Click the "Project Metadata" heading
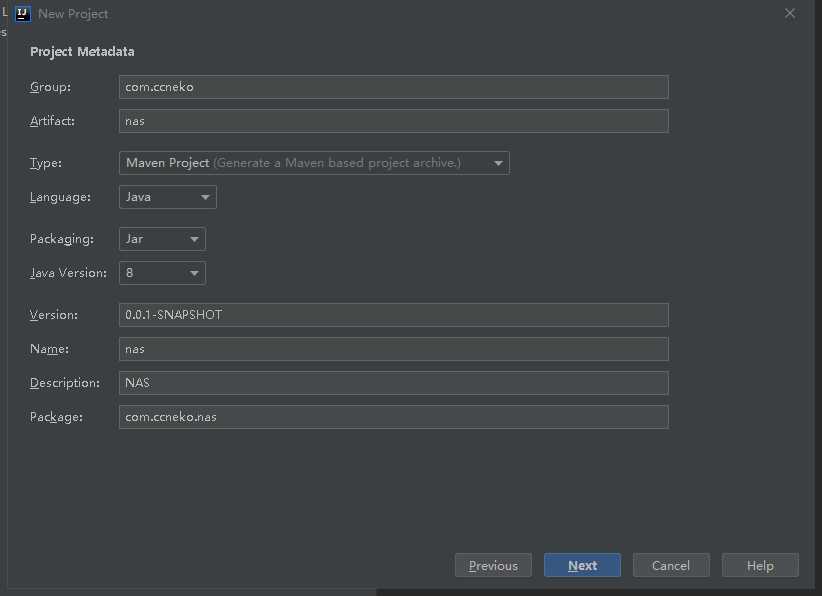Image resolution: width=822 pixels, height=596 pixels. coord(82,52)
